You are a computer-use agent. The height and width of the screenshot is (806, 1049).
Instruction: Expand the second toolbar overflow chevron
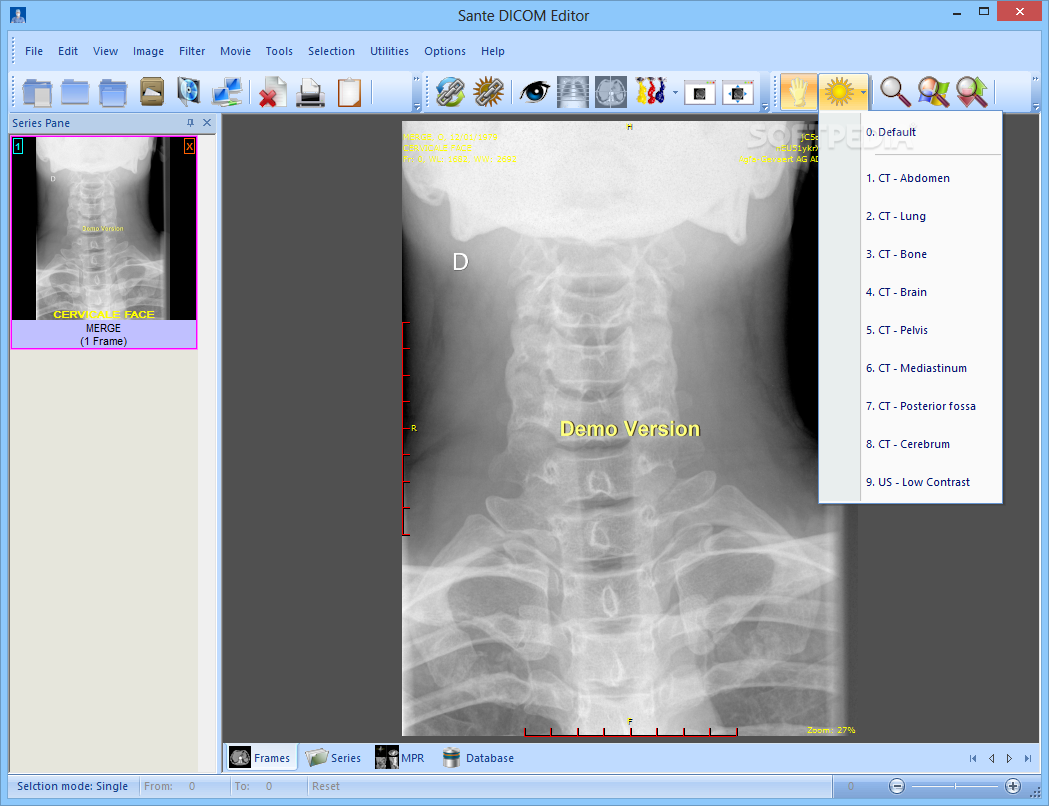765,107
